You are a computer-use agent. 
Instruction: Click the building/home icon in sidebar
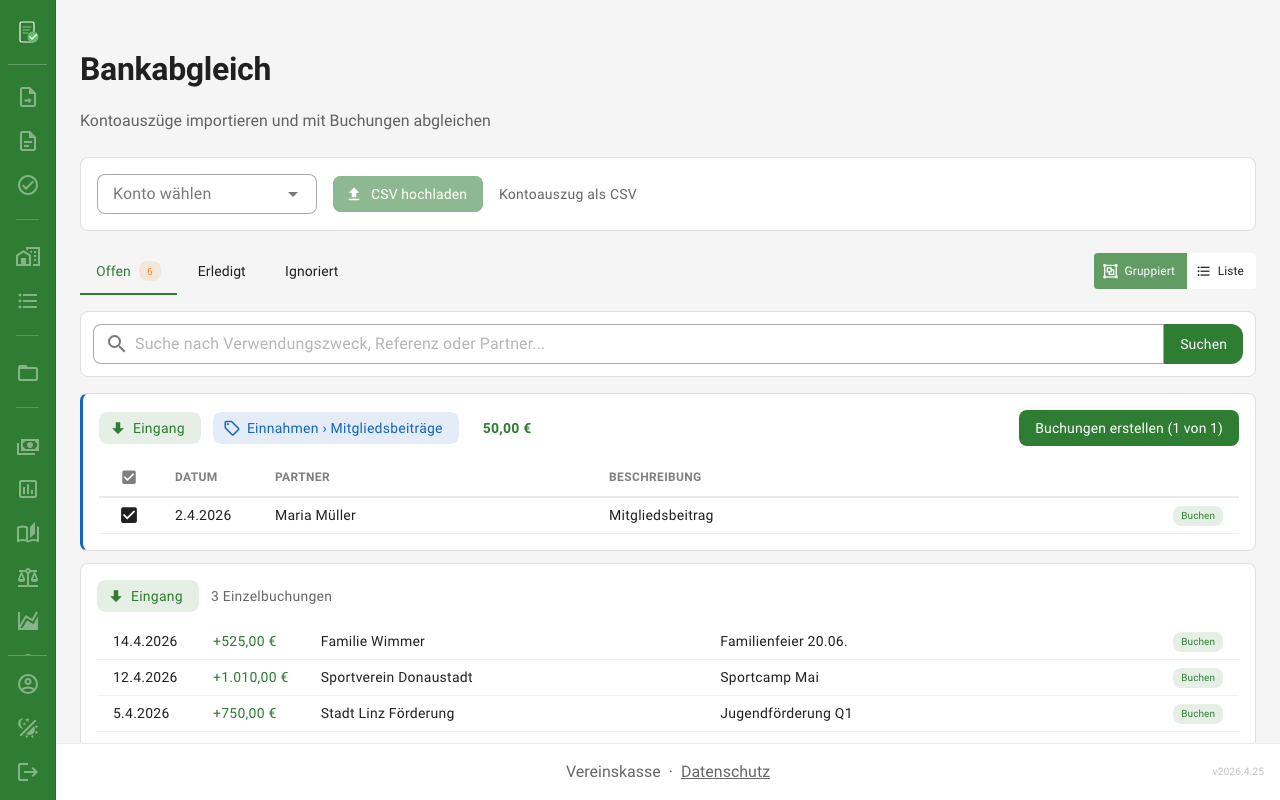(28, 257)
